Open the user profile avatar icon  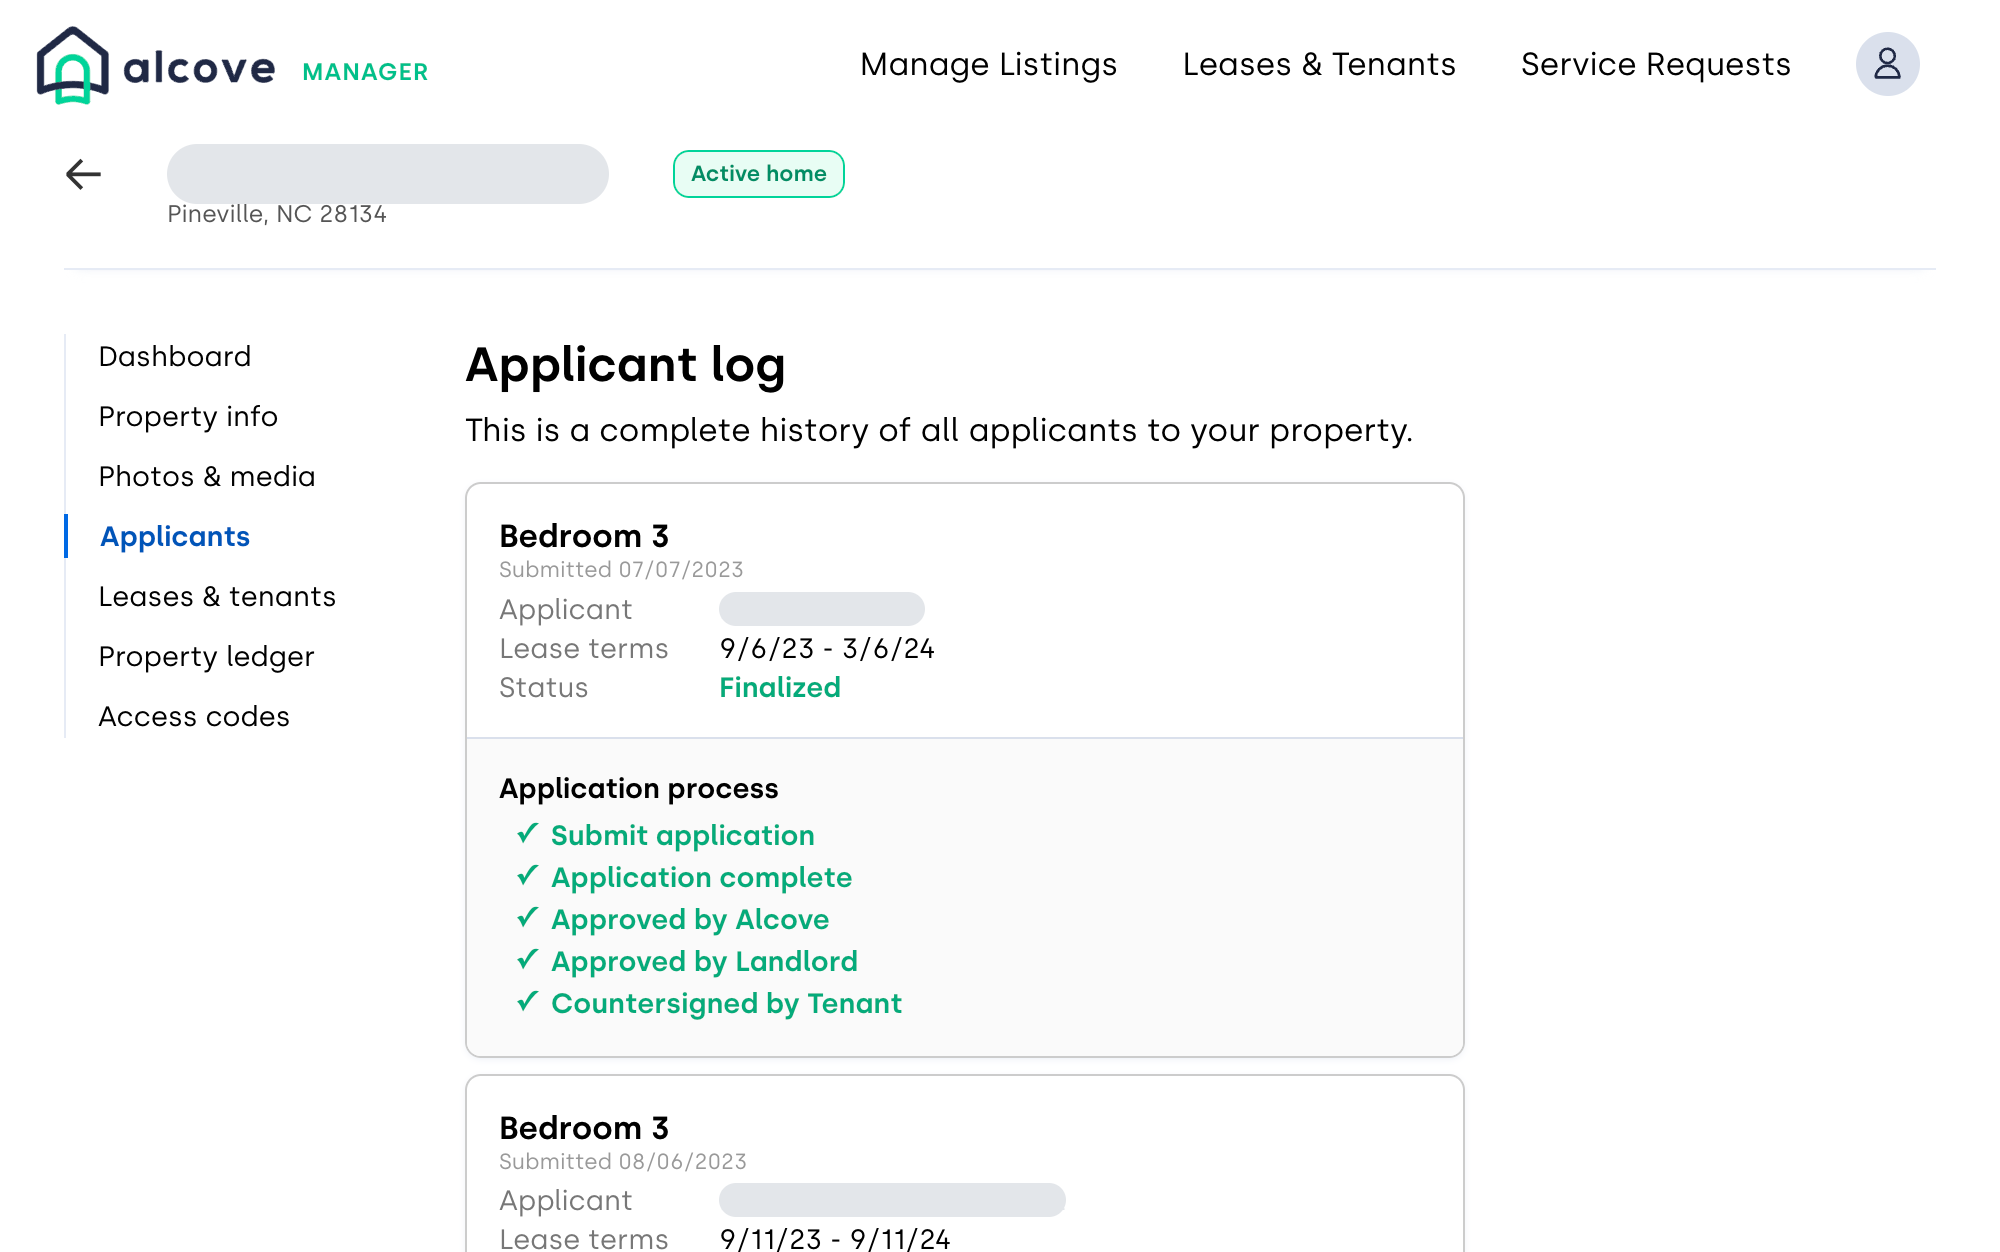(1887, 64)
